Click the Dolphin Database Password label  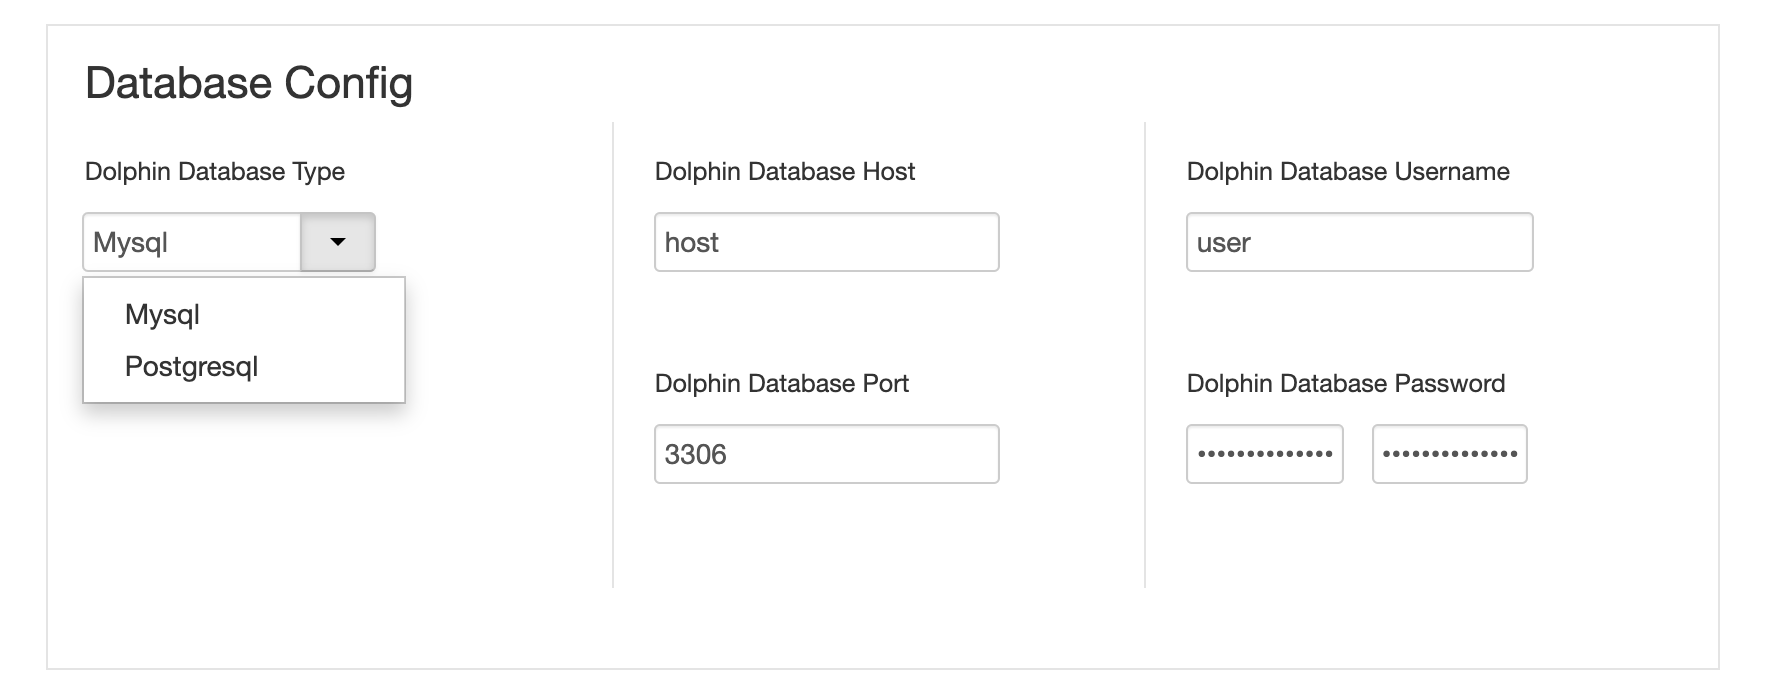[x=1345, y=384]
